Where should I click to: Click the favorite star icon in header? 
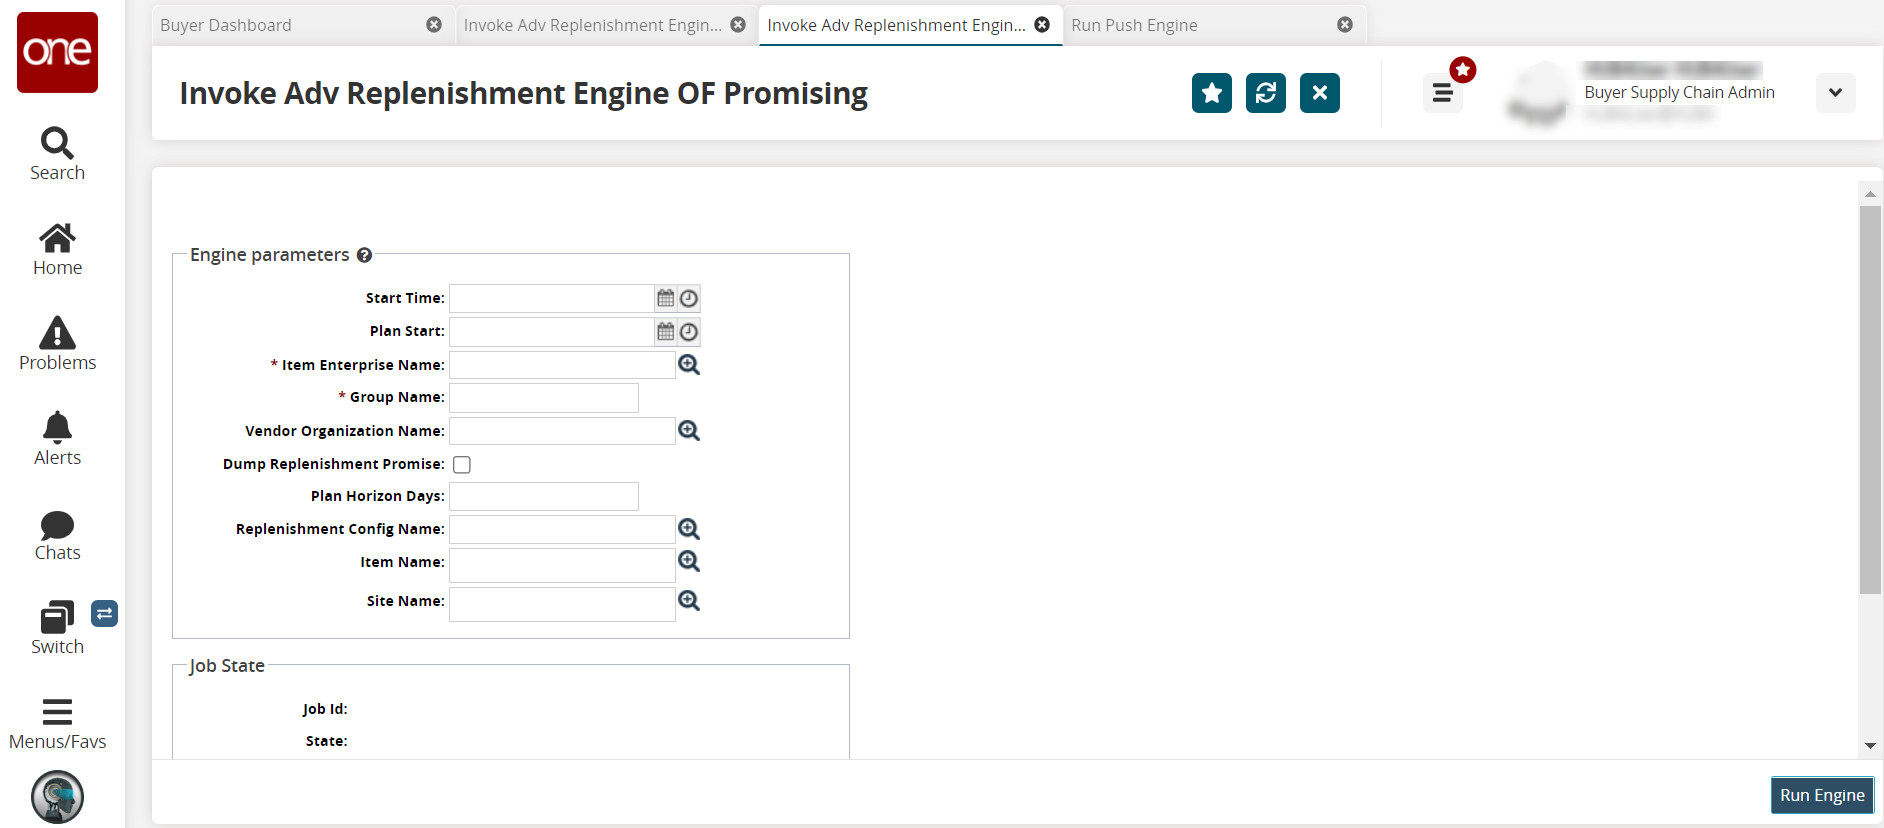(x=1211, y=93)
